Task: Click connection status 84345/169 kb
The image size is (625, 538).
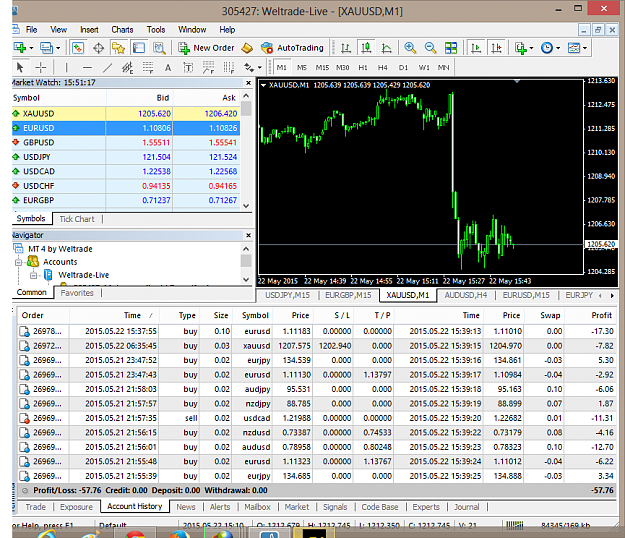Action: pyautogui.click(x=565, y=526)
